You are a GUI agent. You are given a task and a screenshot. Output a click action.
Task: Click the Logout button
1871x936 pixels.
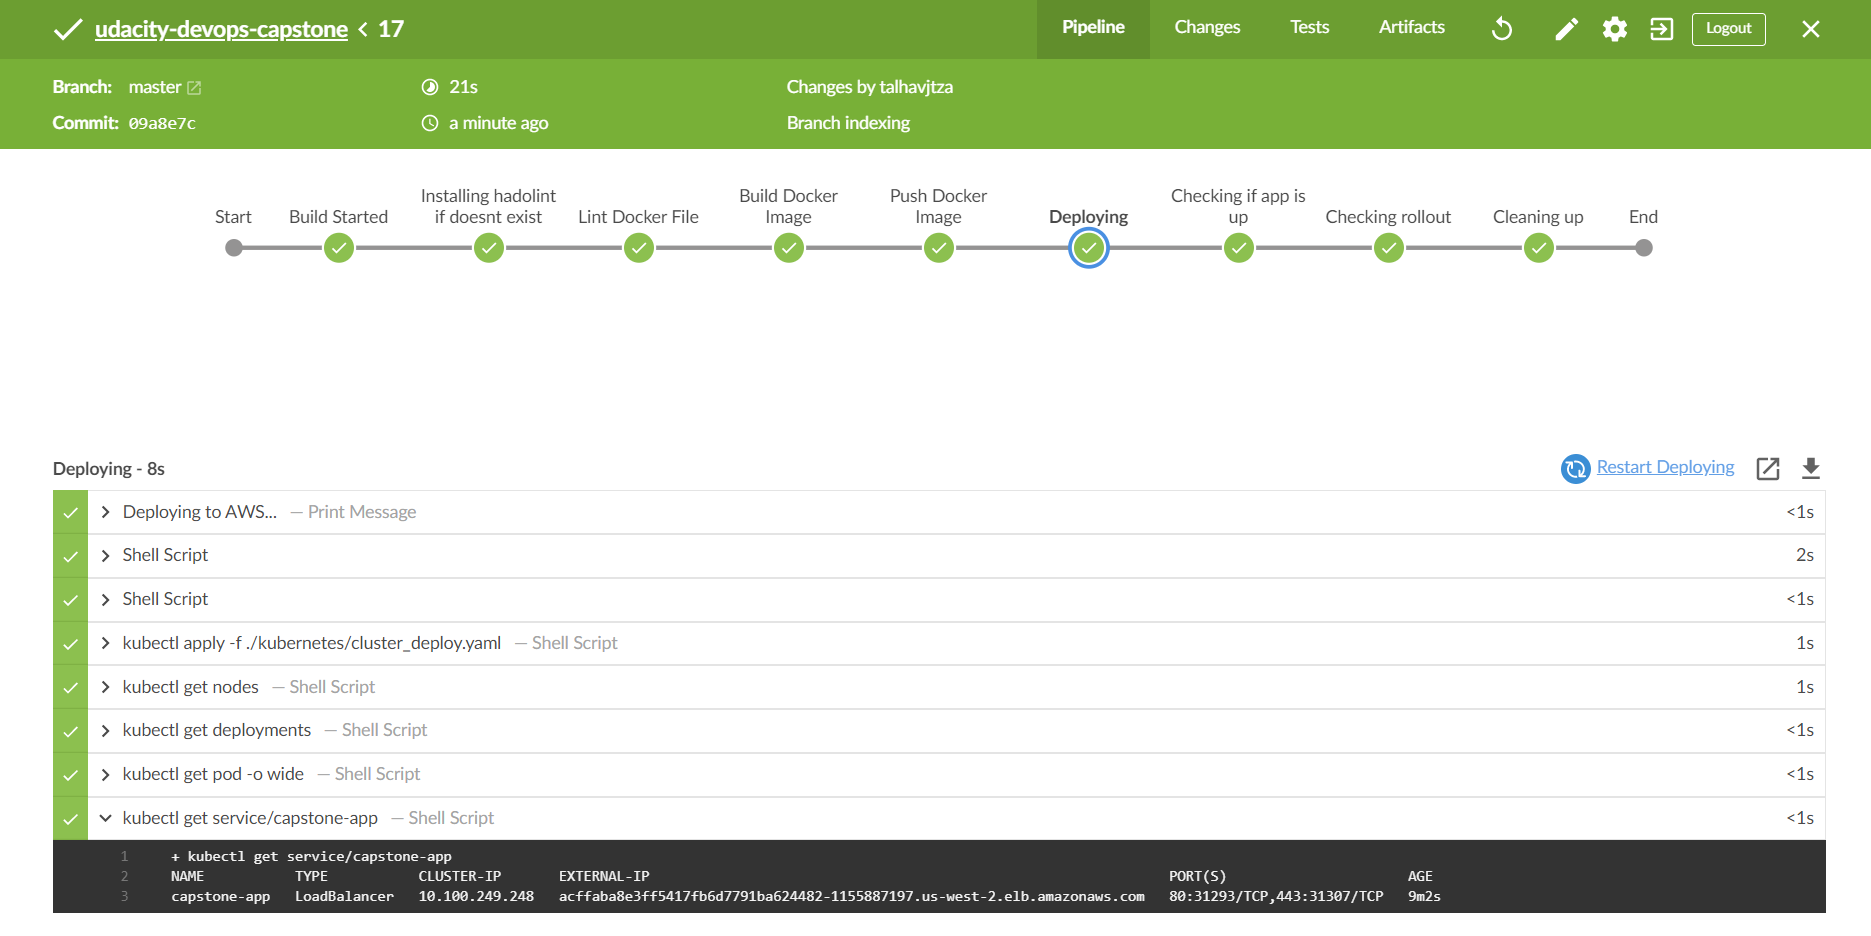pos(1728,28)
